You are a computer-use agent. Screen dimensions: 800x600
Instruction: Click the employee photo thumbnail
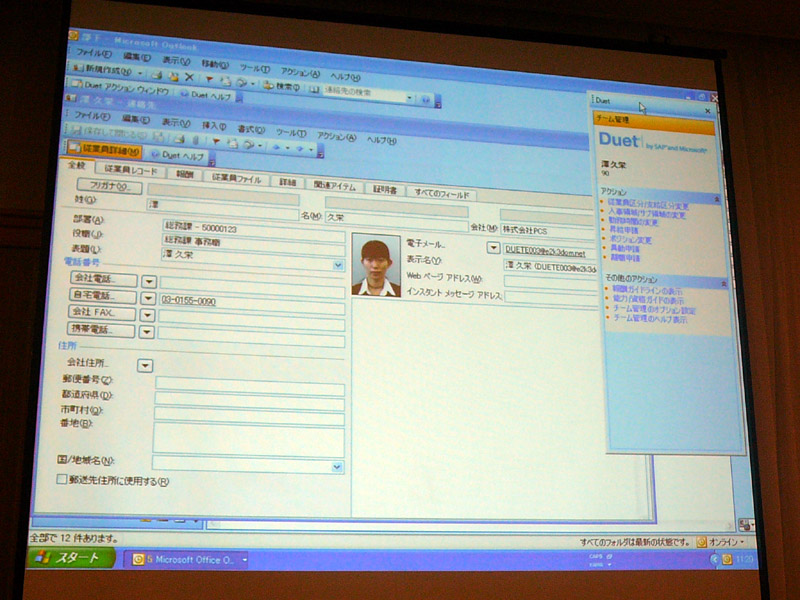pyautogui.click(x=376, y=266)
